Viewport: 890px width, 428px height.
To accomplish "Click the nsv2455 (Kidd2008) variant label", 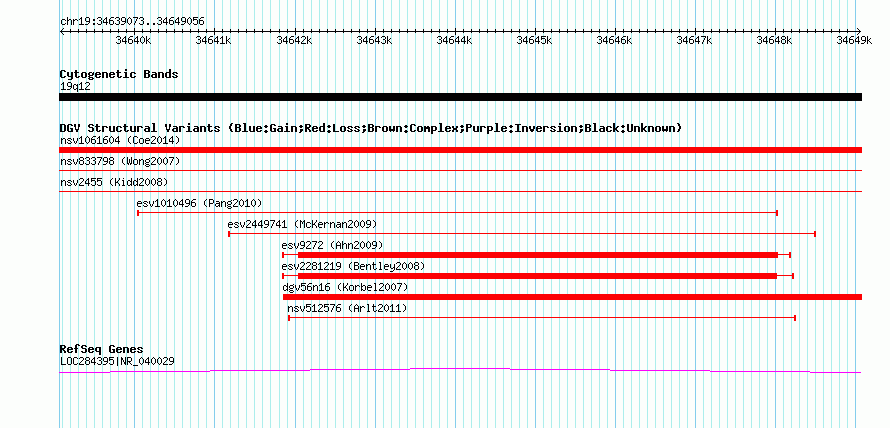I will (x=114, y=182).
